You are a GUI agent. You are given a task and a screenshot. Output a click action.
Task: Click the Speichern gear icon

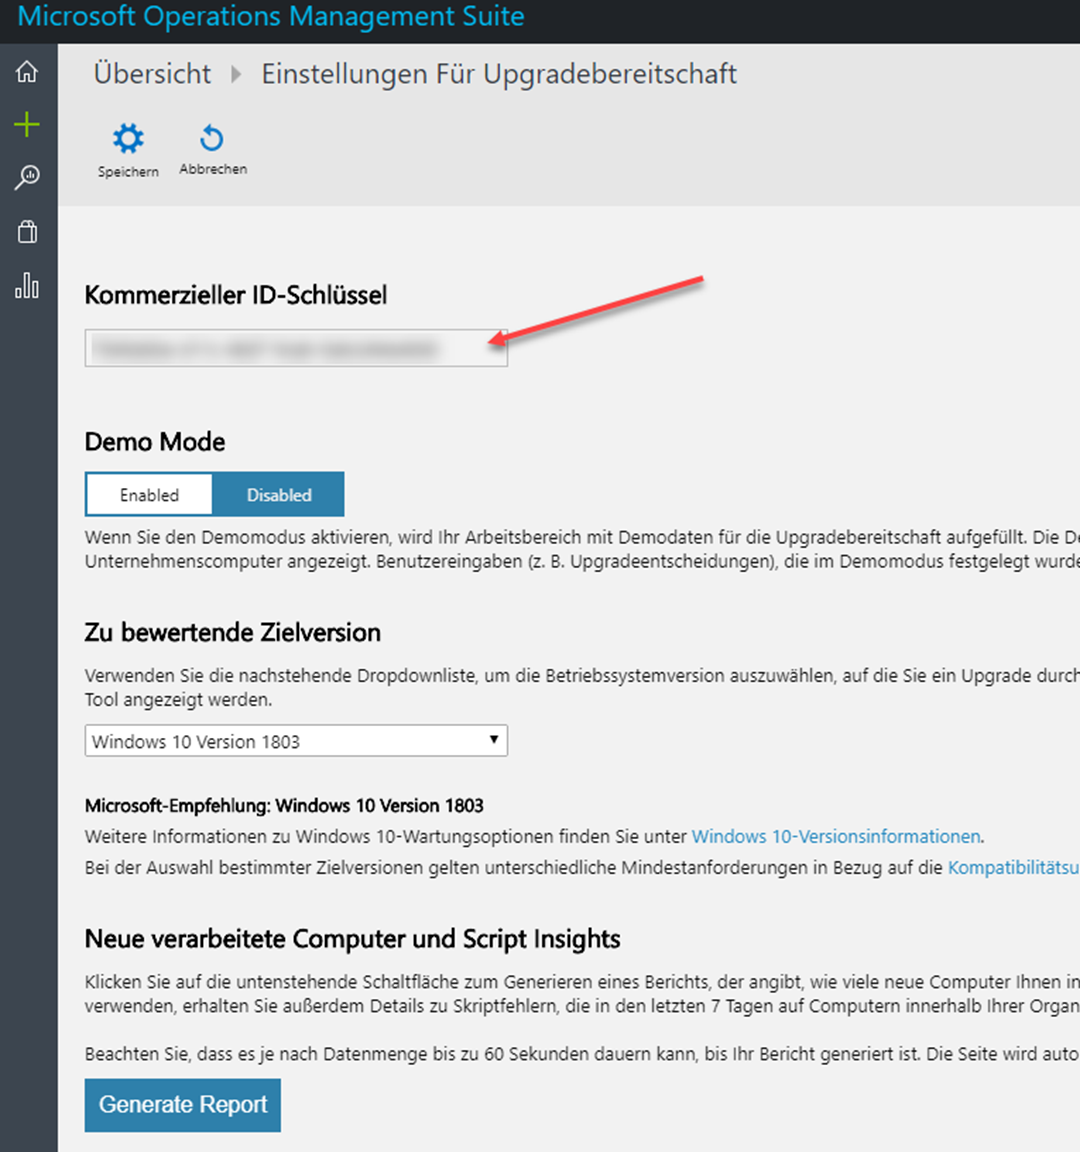128,138
